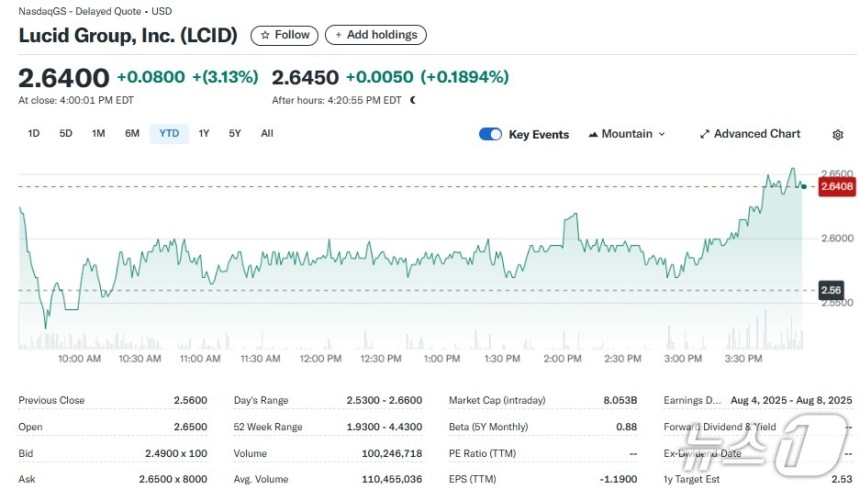
Task: Select the 5D range tab
Action: click(x=66, y=133)
